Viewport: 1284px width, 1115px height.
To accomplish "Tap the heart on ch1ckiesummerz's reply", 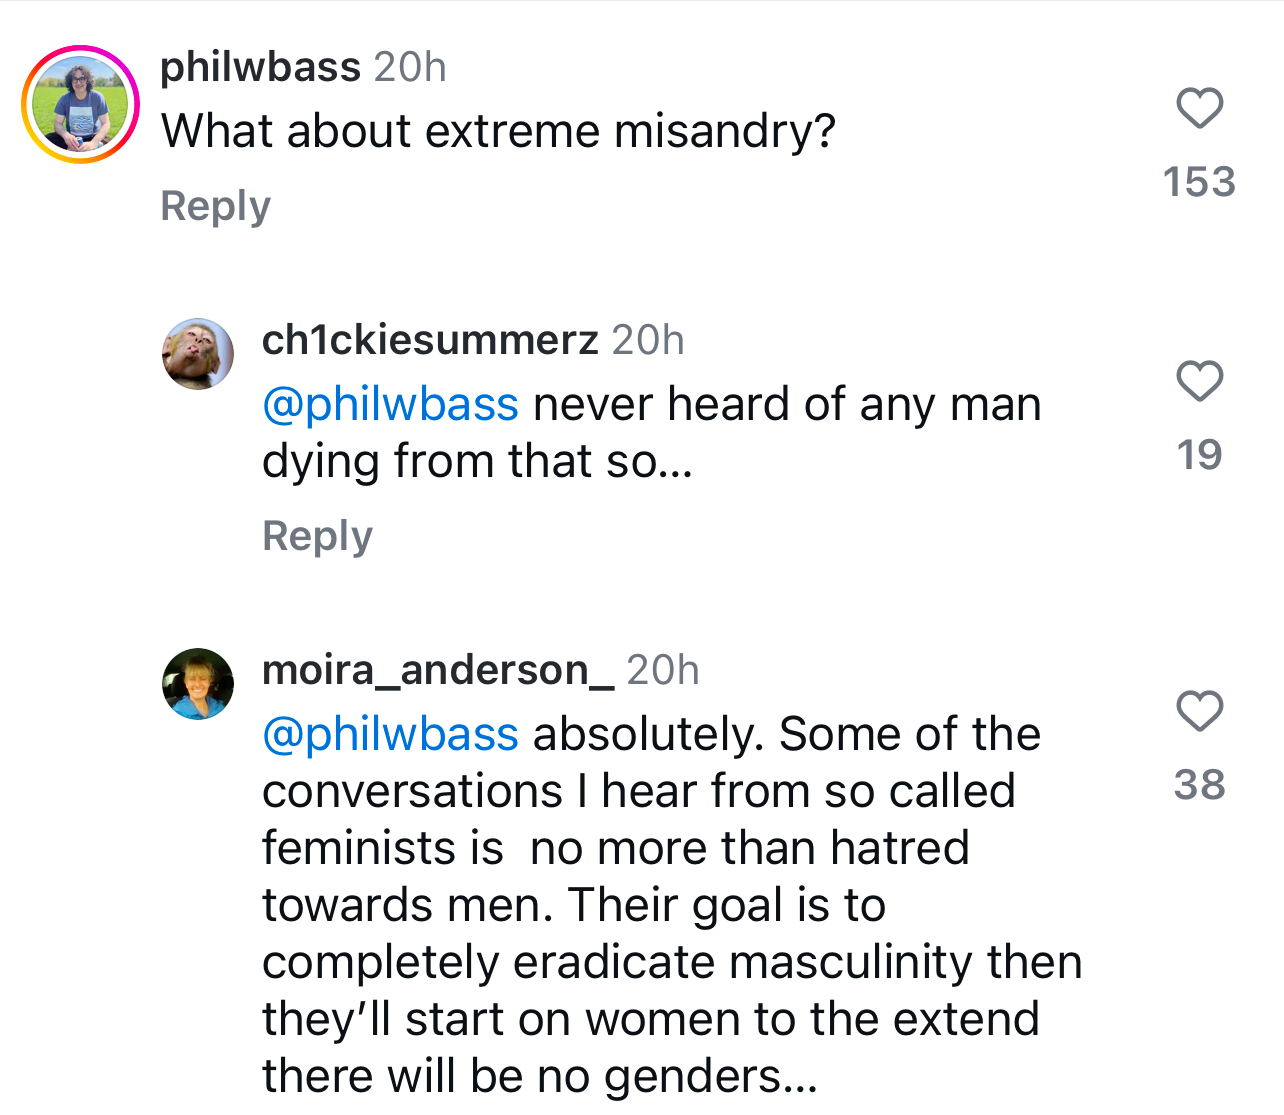I will (1199, 381).
